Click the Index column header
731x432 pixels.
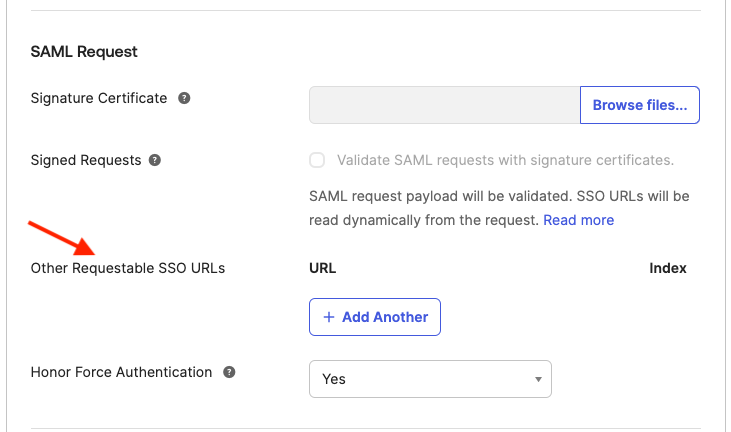tap(668, 268)
